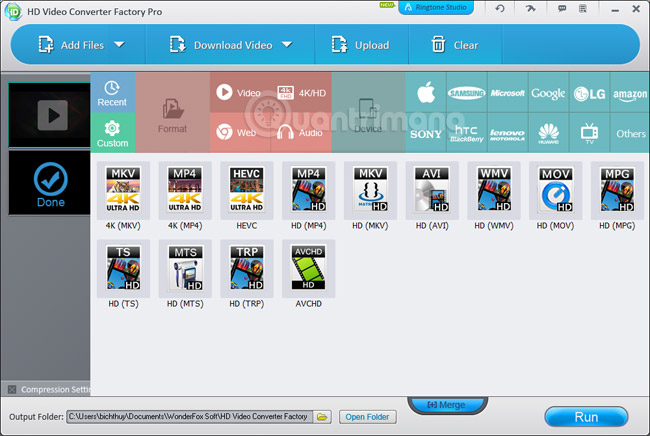Select the AVCHD format
This screenshot has width=650, height=436.
click(x=308, y=269)
